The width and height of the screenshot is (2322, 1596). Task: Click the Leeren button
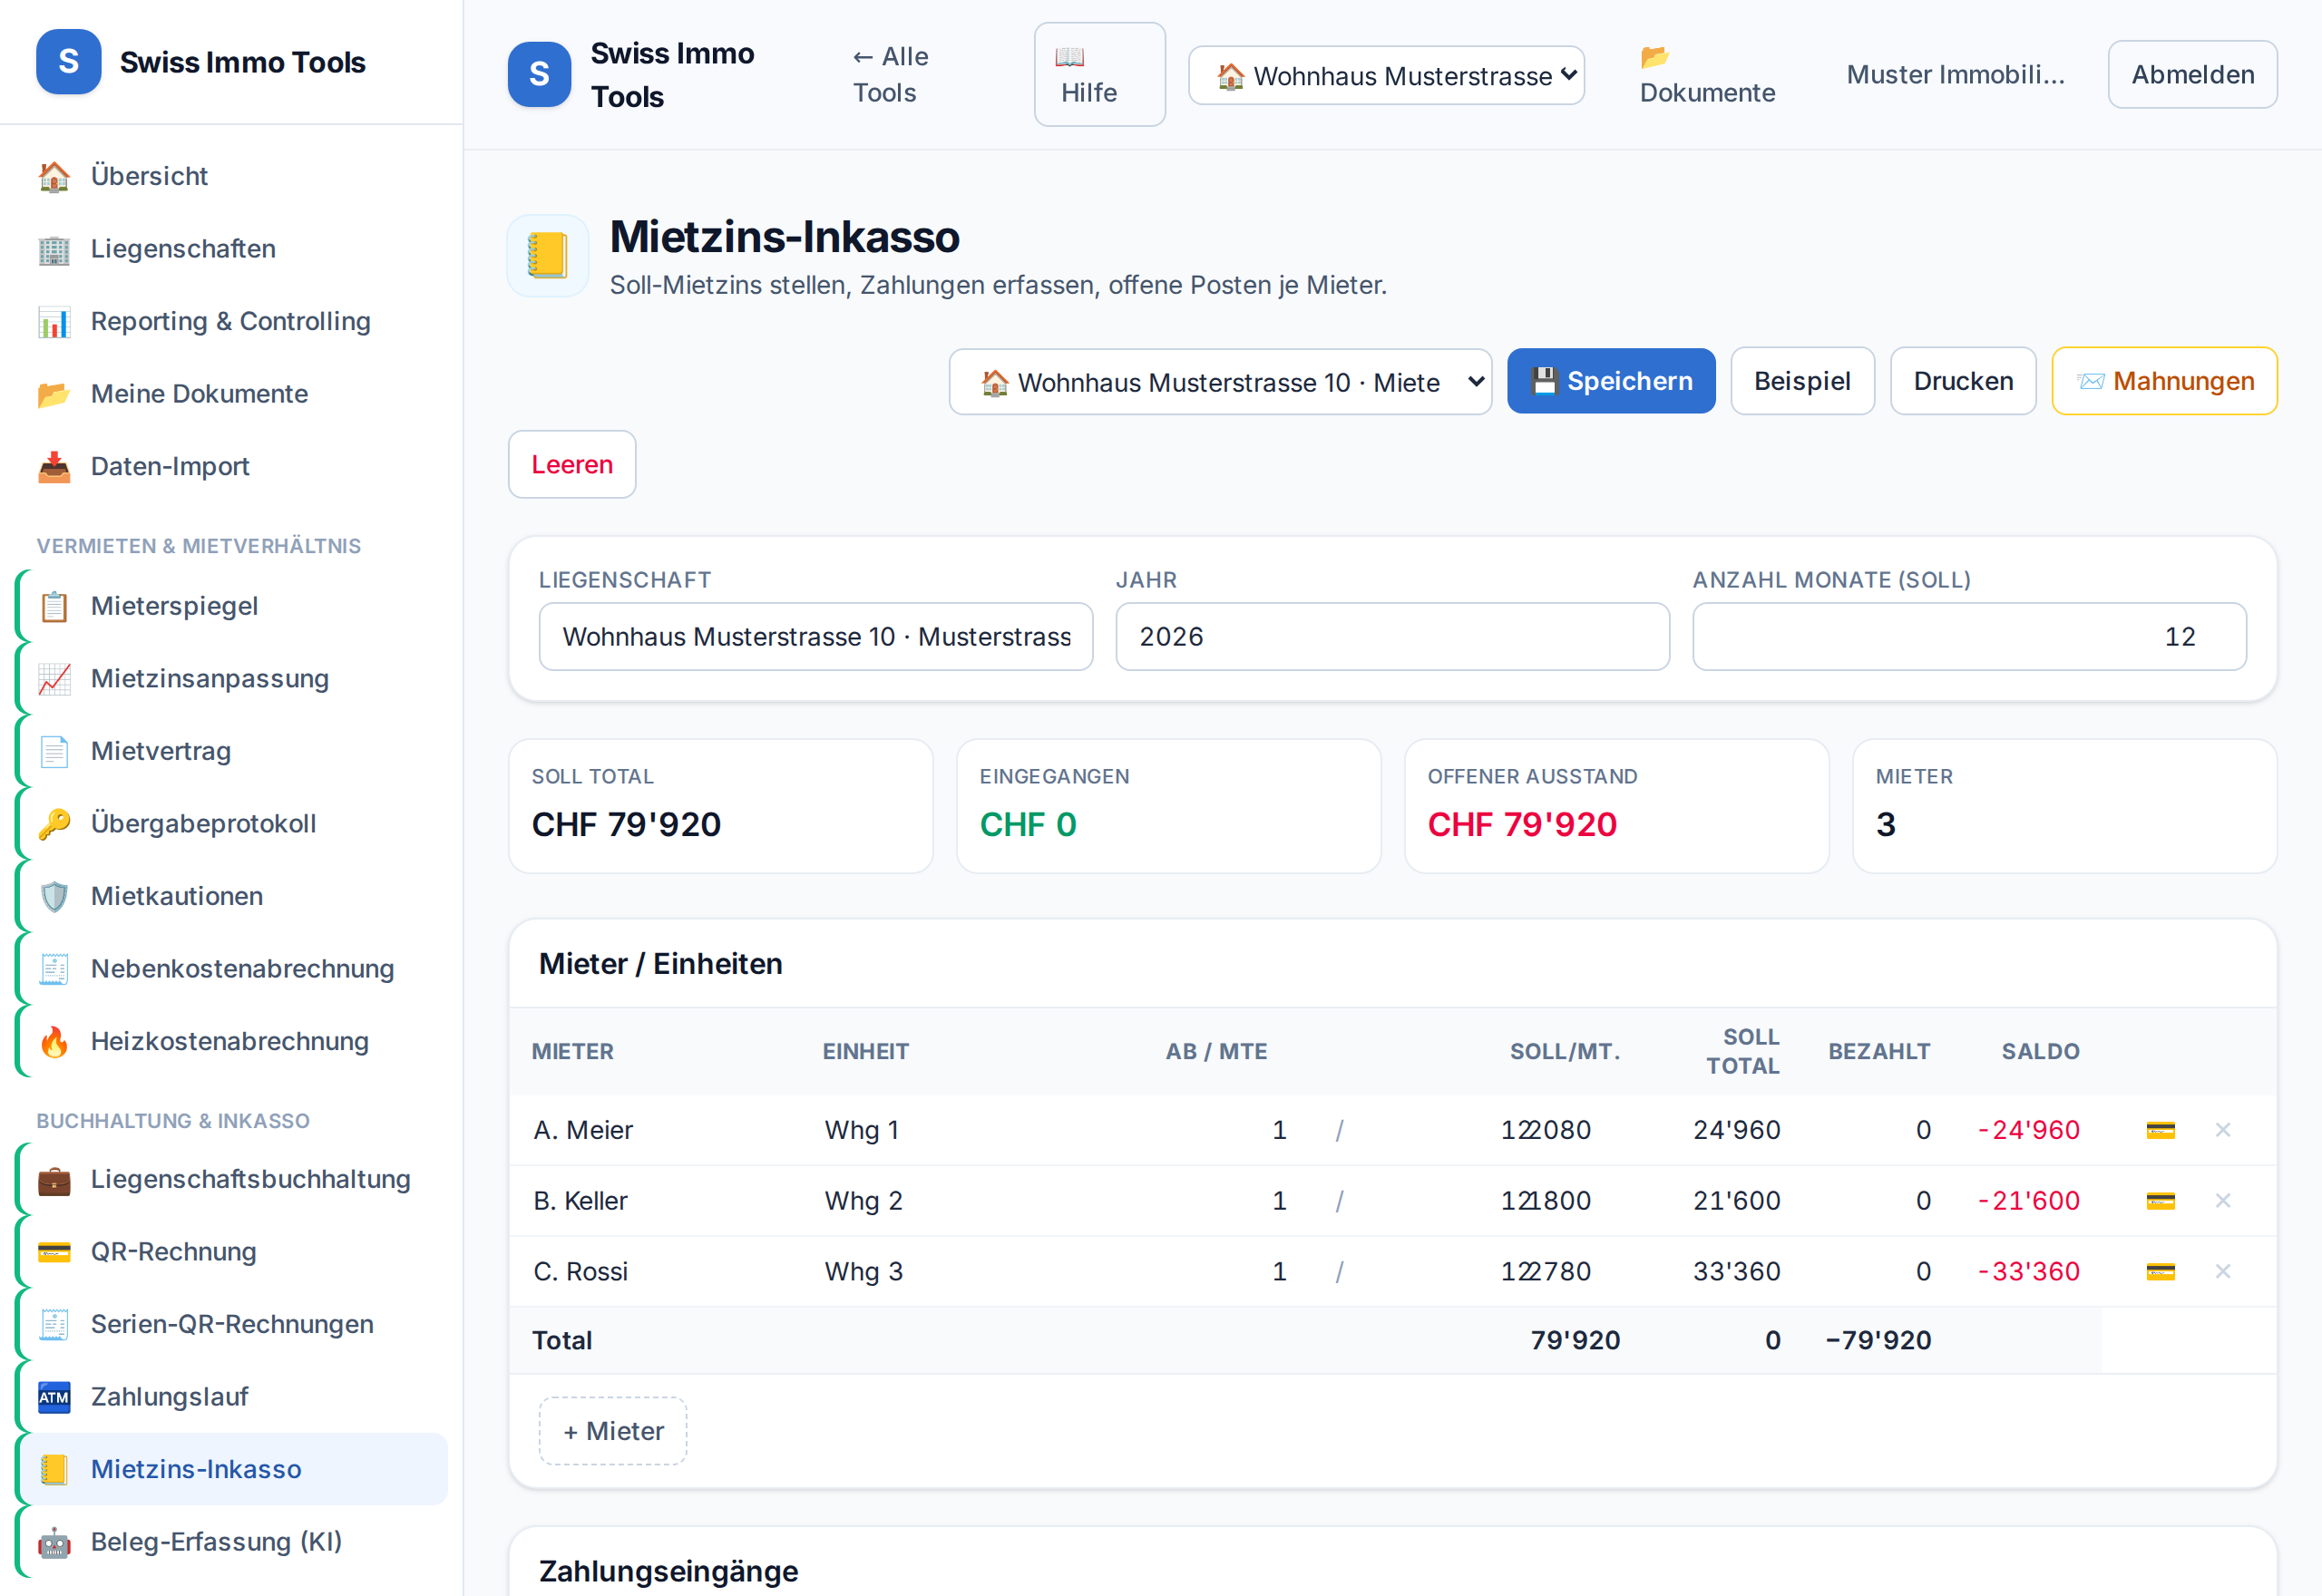[572, 465]
